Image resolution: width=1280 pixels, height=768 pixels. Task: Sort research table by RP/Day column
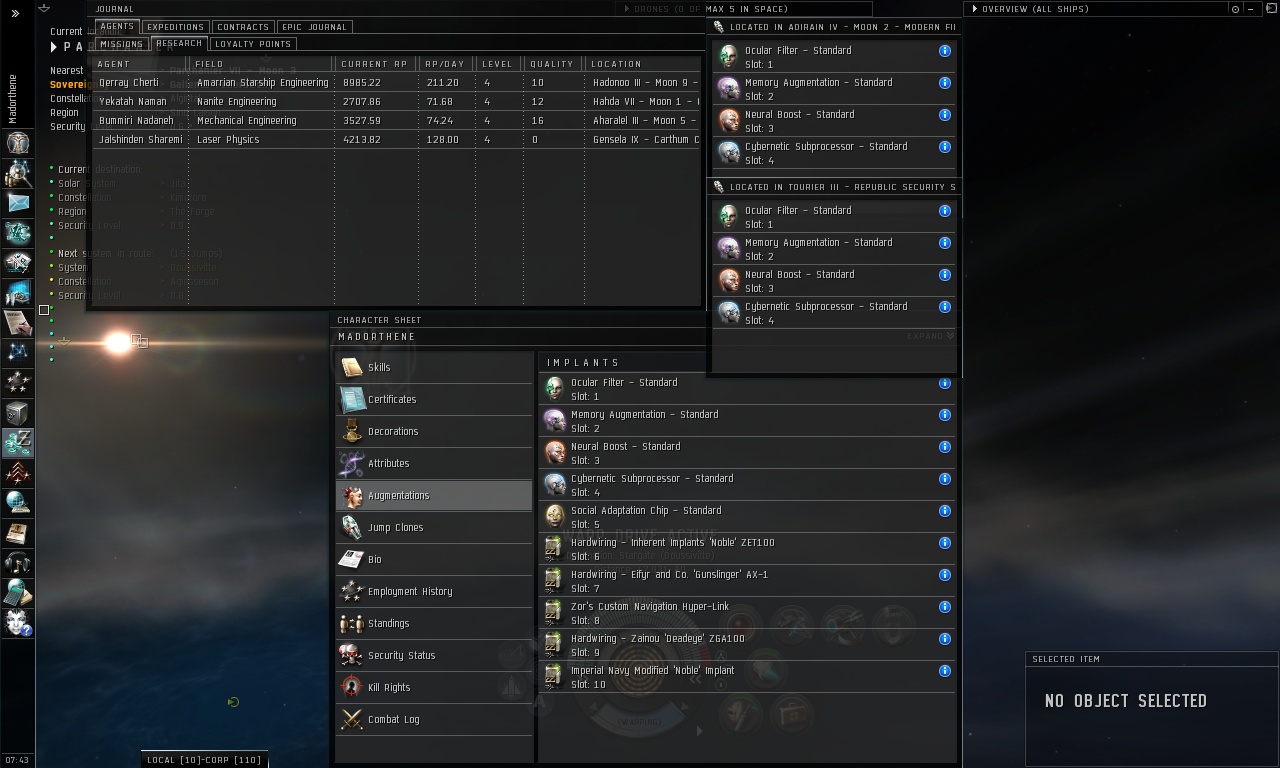(446, 64)
